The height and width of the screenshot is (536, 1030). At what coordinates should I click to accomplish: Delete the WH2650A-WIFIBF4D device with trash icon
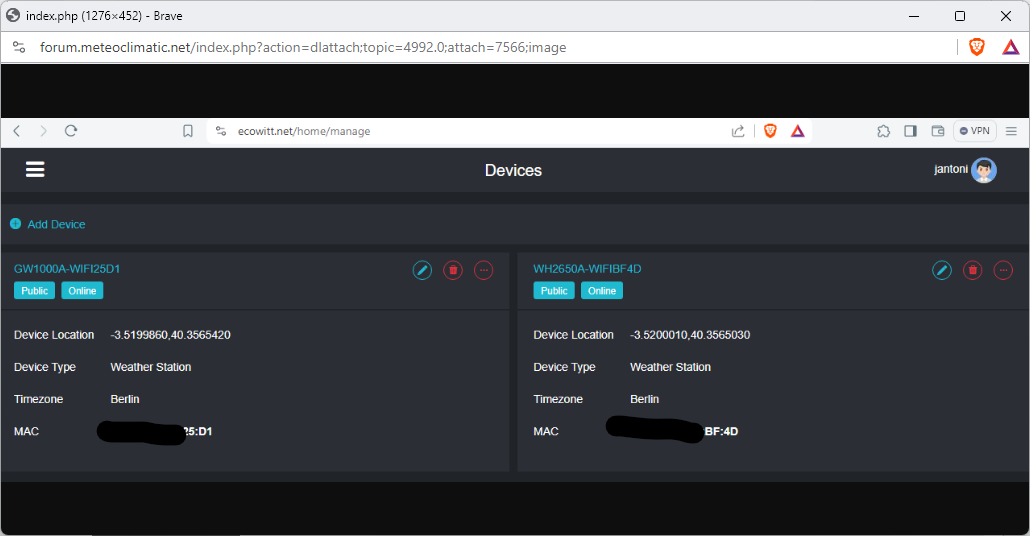click(x=972, y=270)
